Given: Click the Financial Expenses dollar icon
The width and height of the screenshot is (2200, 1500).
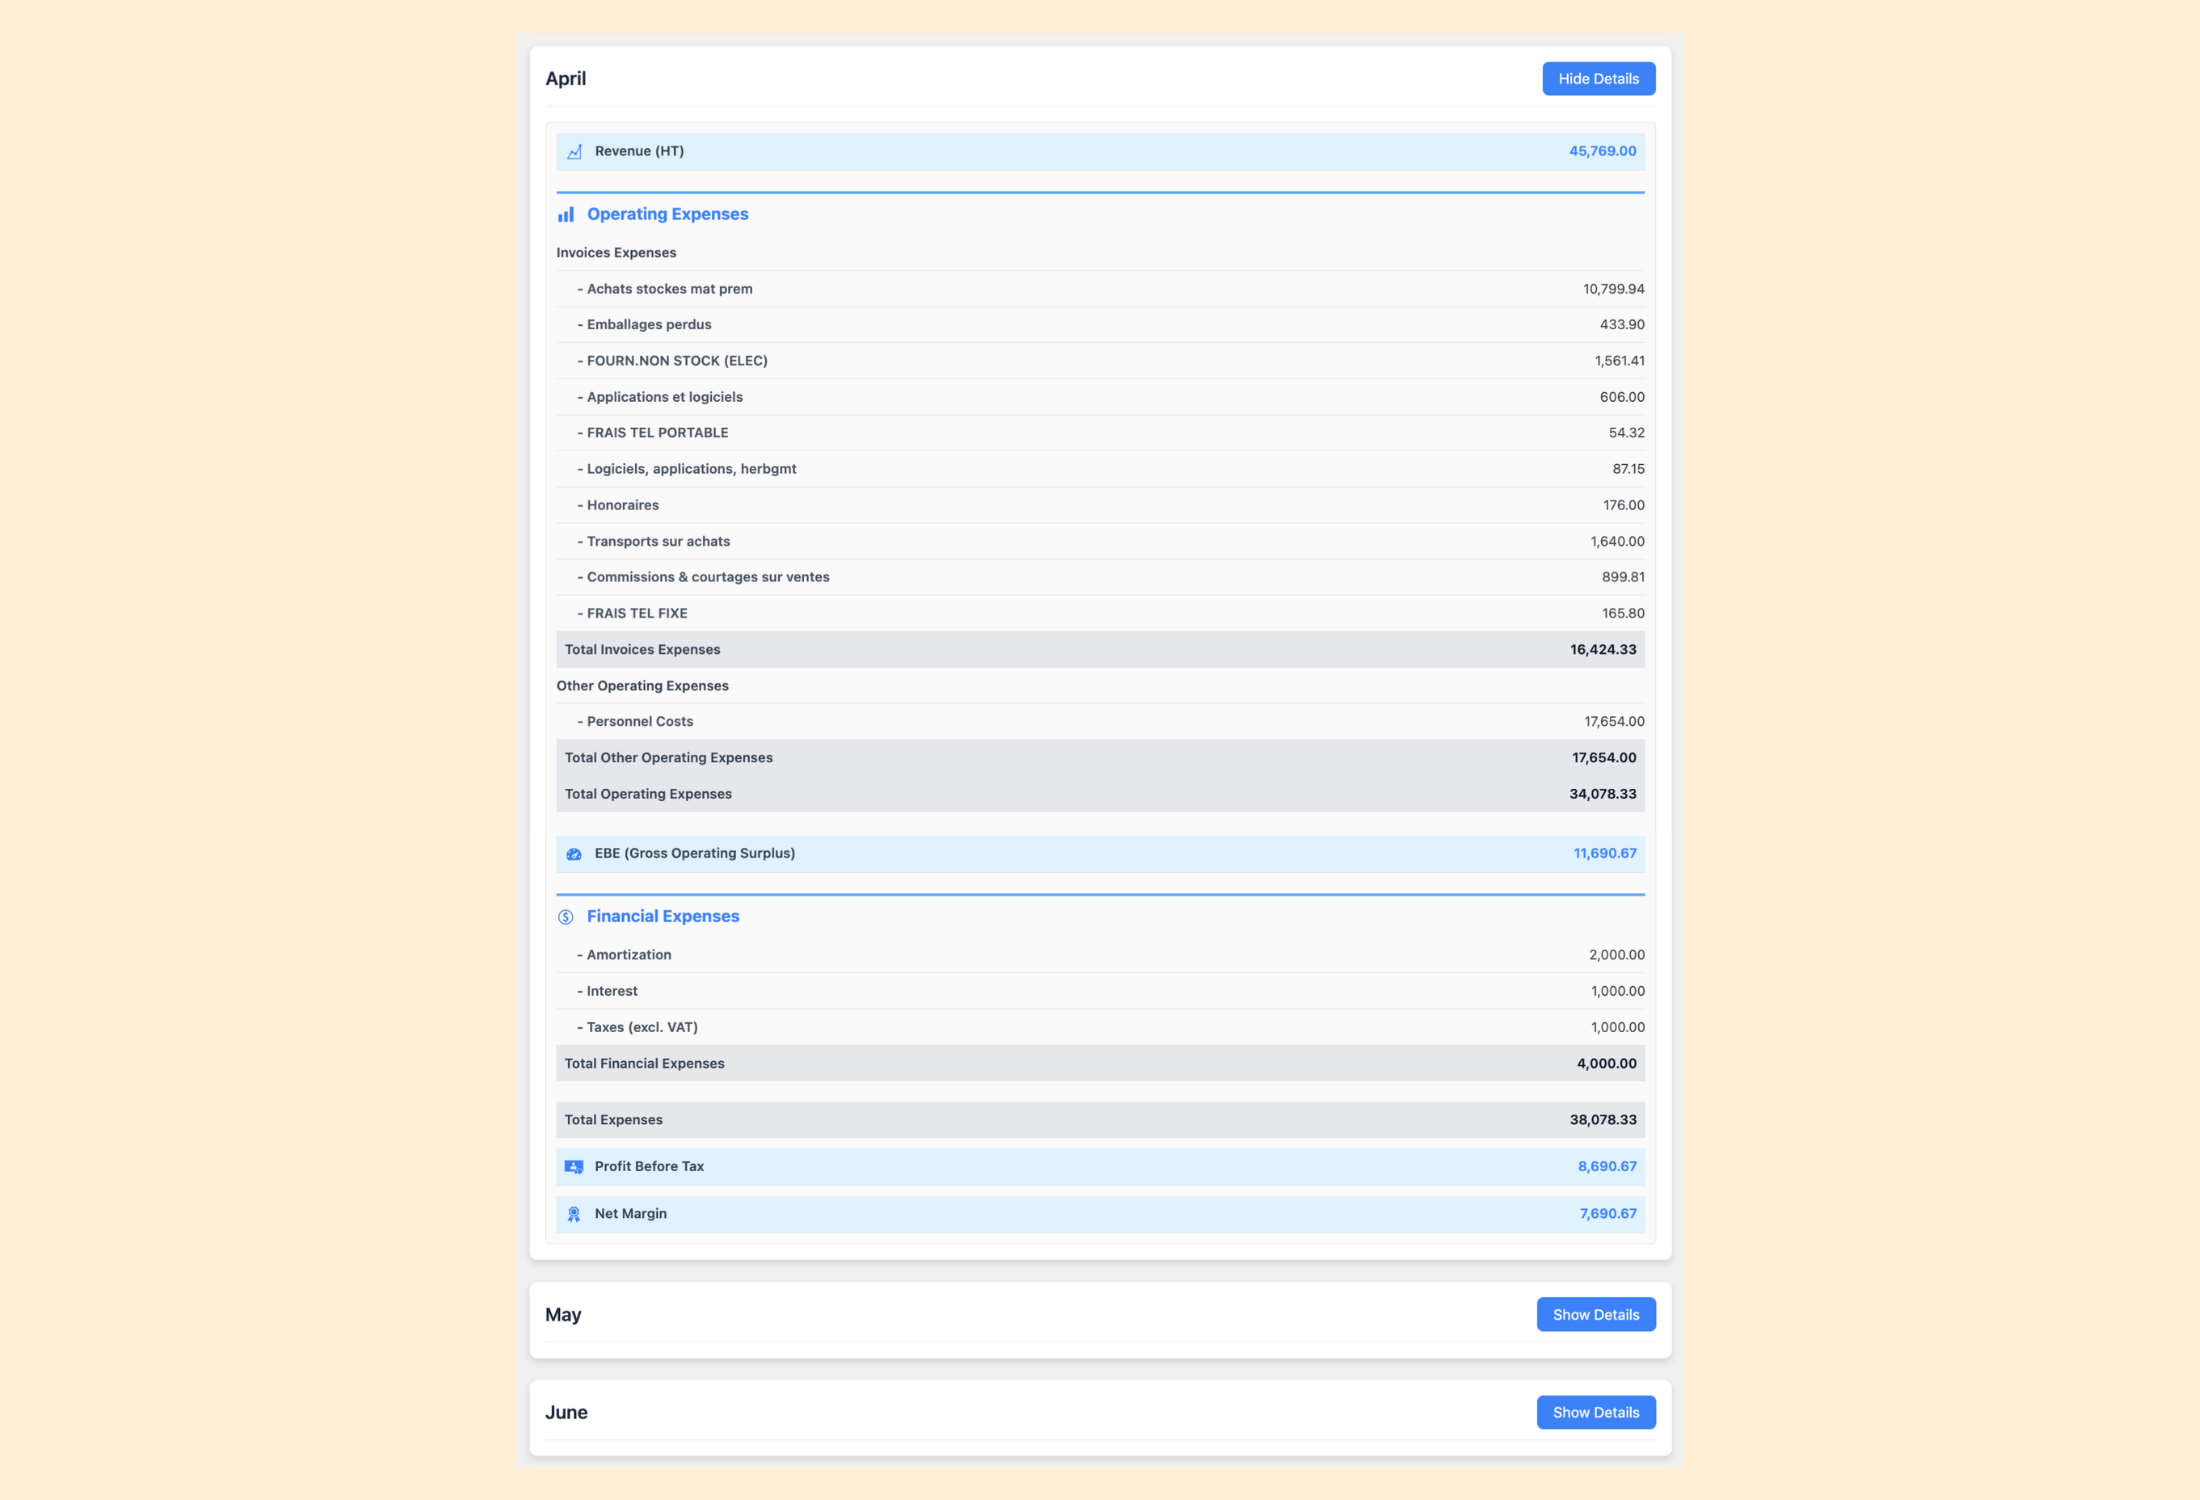Looking at the screenshot, I should click(566, 917).
